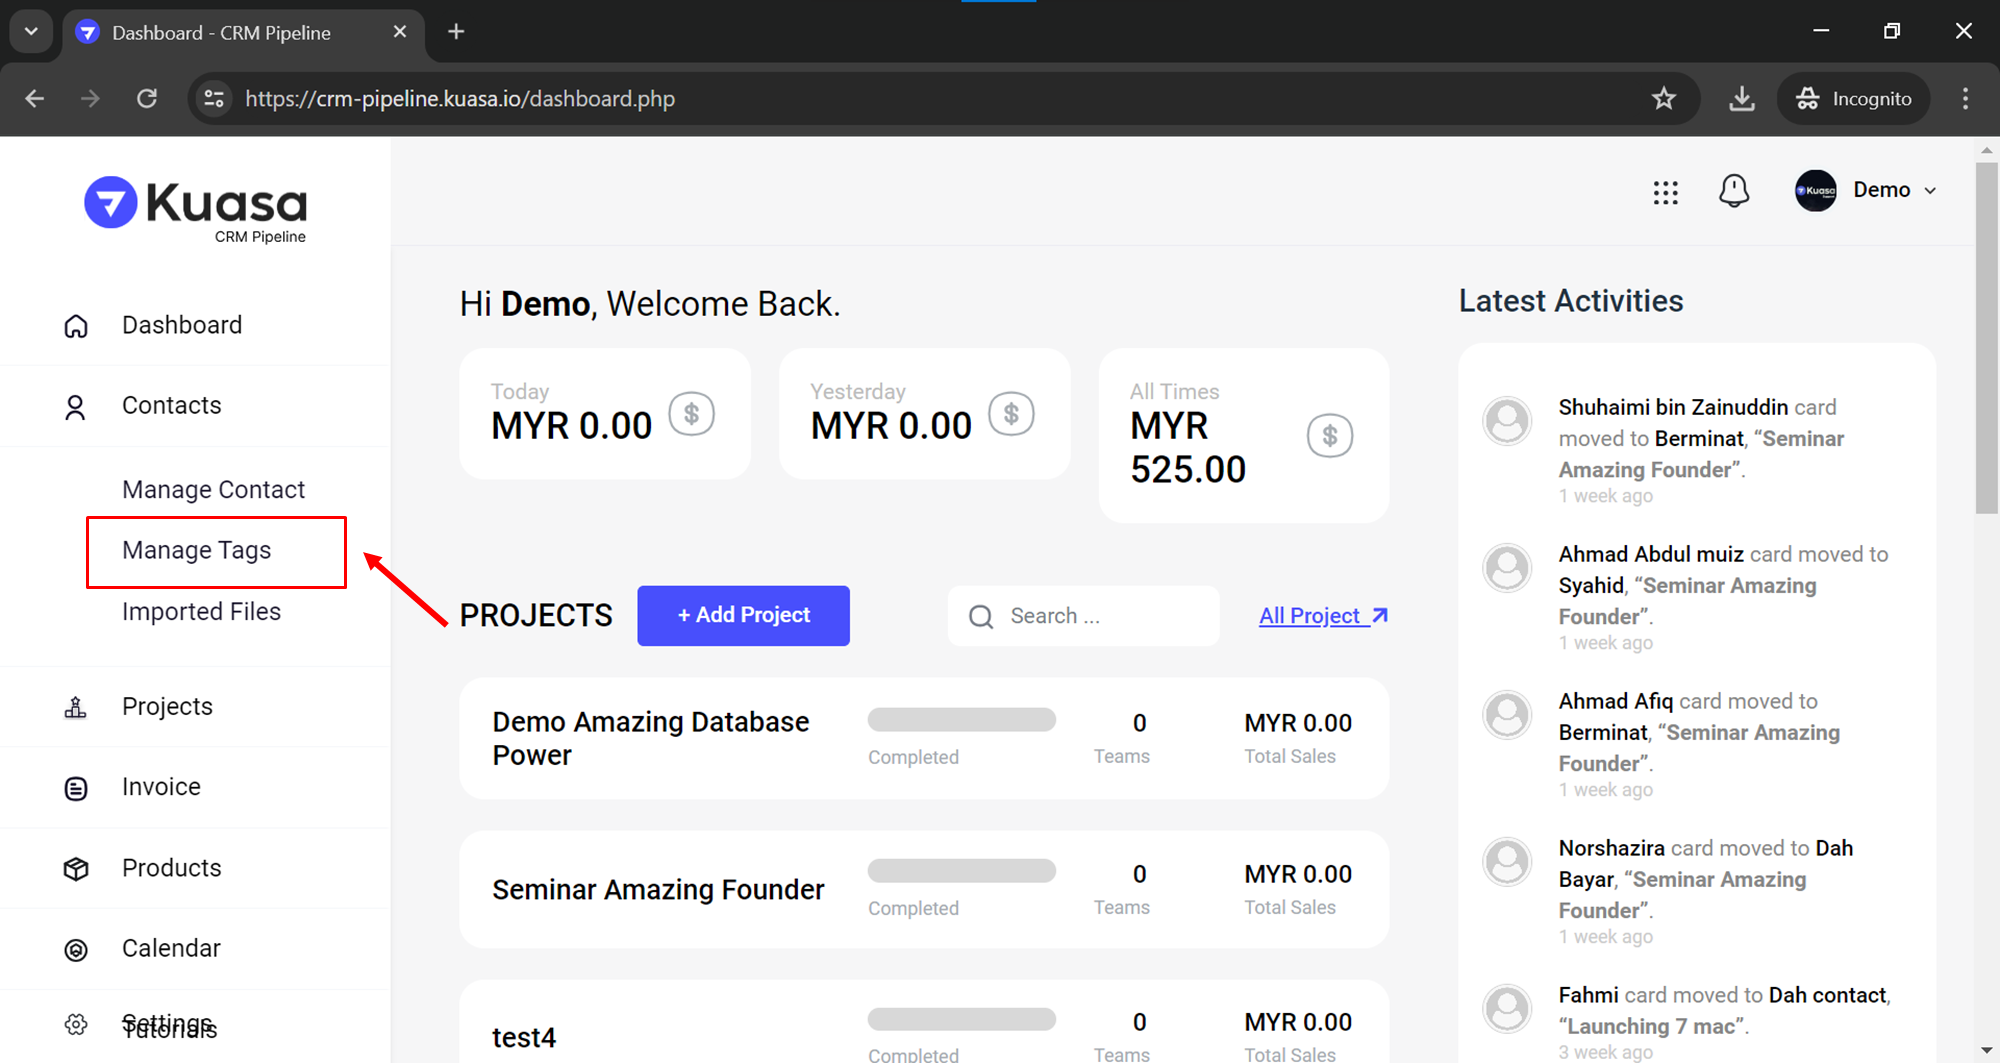This screenshot has height=1063, width=2000.
Task: Click the Invoice icon in sidebar
Action: pos(76,788)
